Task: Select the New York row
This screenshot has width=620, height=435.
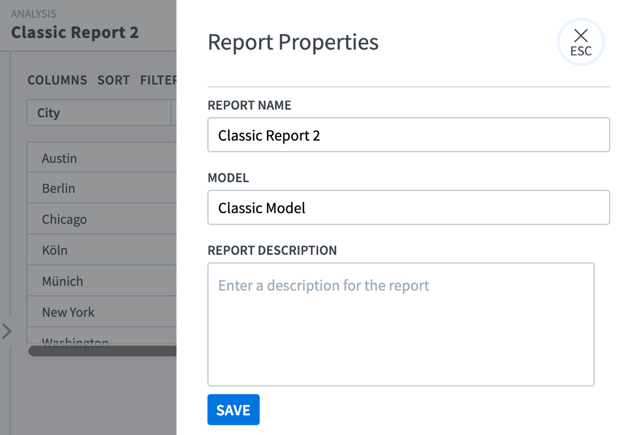Action: [100, 312]
